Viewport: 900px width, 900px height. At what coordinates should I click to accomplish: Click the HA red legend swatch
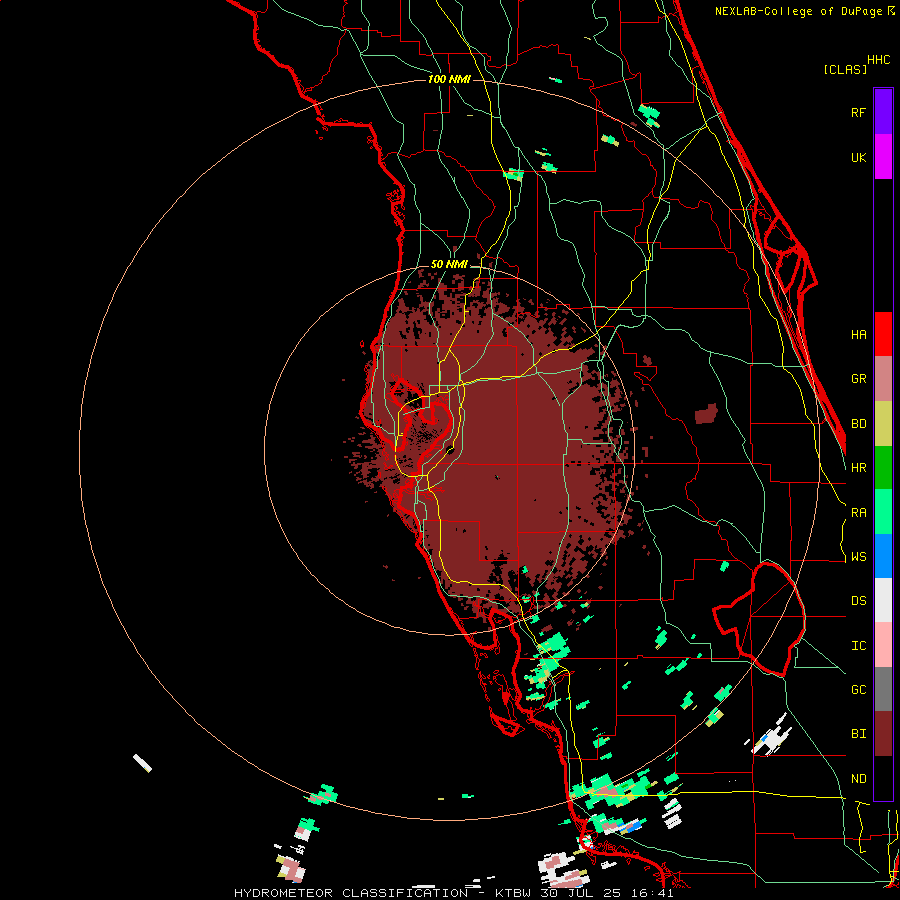point(883,334)
